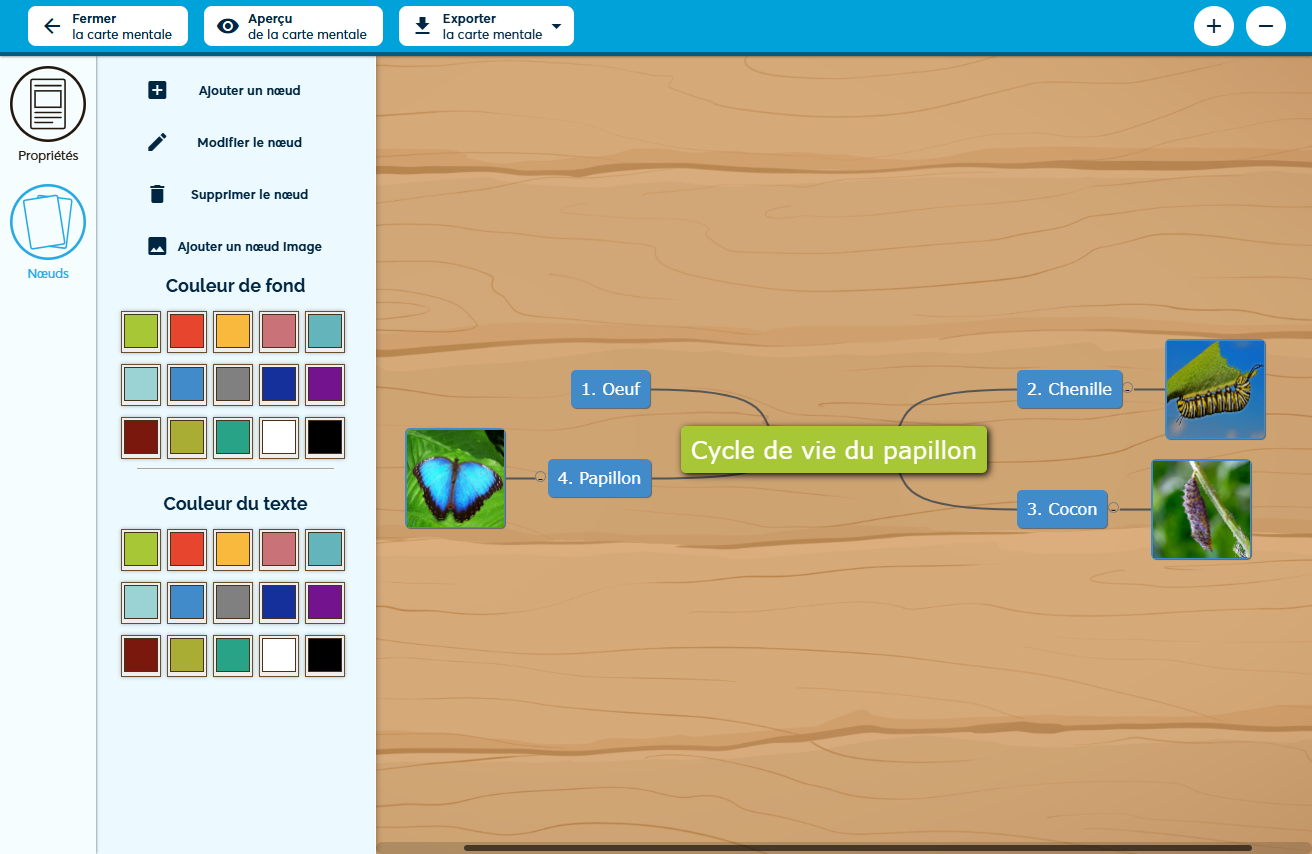
Task: Click the plus icon beside Ajouter un nœud
Action: [x=157, y=91]
